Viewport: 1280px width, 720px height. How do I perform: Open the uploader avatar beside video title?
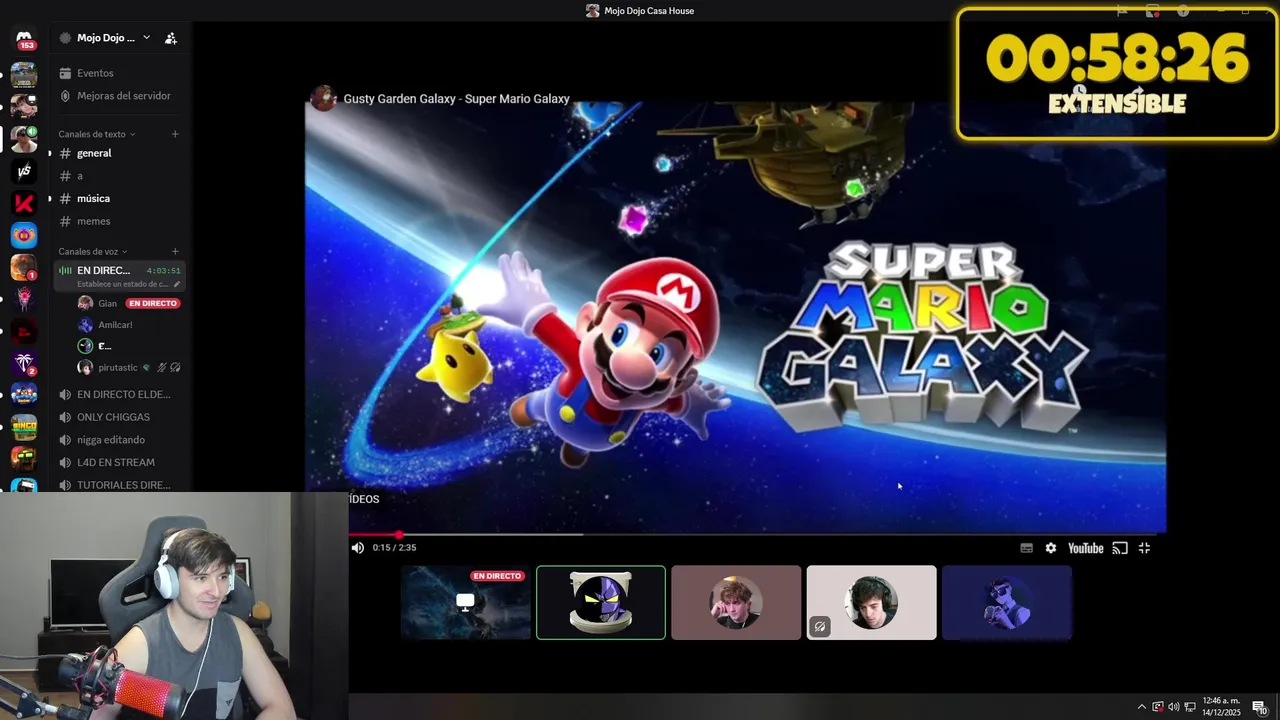[323, 98]
